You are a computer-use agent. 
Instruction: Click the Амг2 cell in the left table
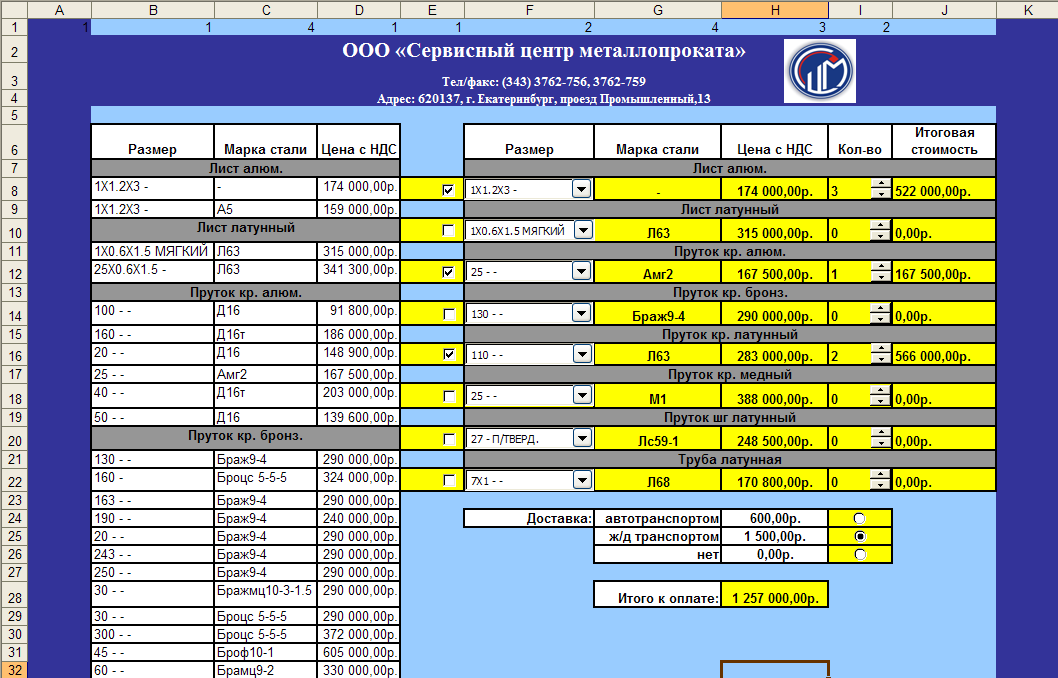265,374
